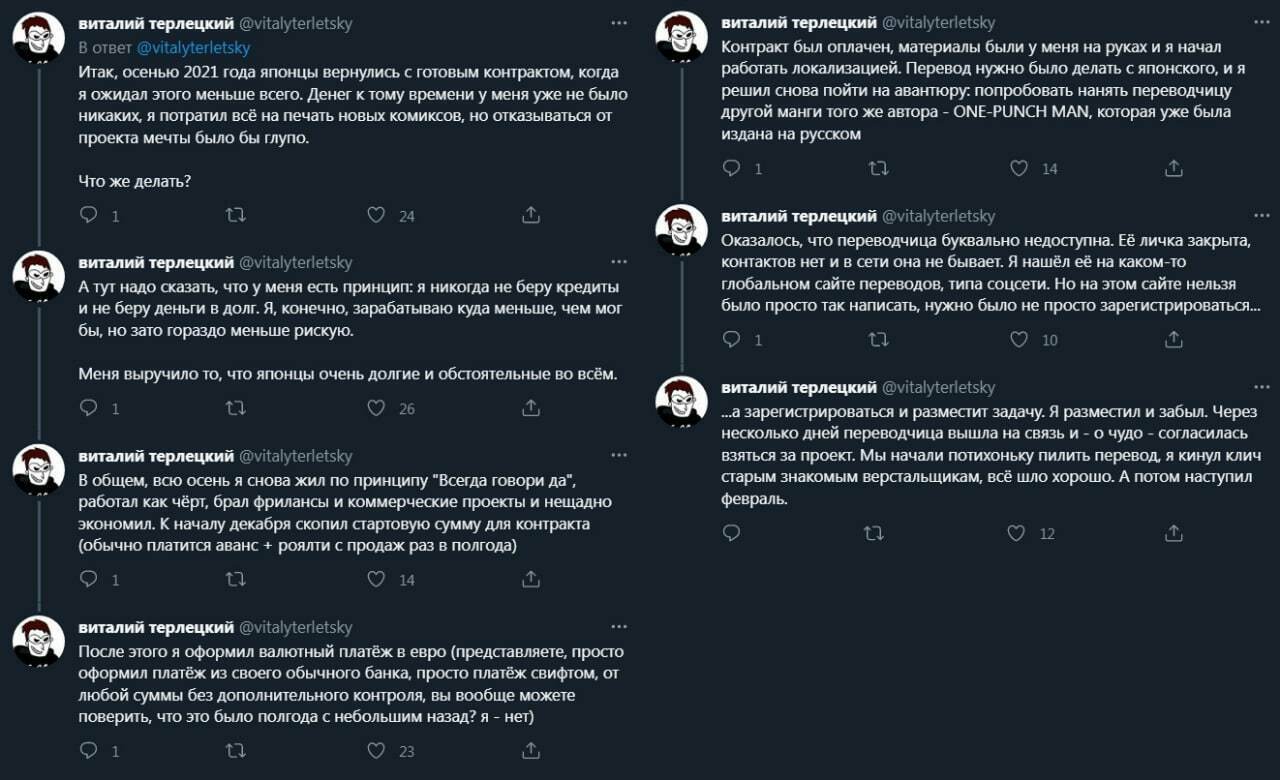The width and height of the screenshot is (1280, 780).
Task: Open the @vitalyterletsky reply-to mention link
Action: tap(193, 47)
